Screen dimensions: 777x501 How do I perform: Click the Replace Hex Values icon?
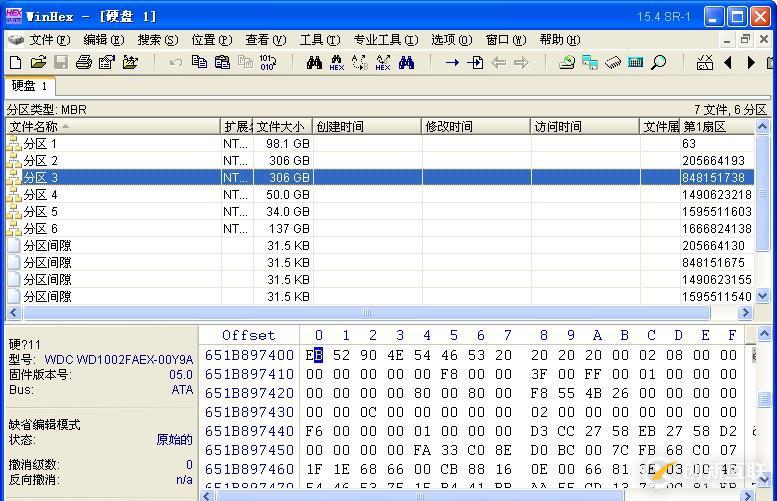(x=383, y=62)
